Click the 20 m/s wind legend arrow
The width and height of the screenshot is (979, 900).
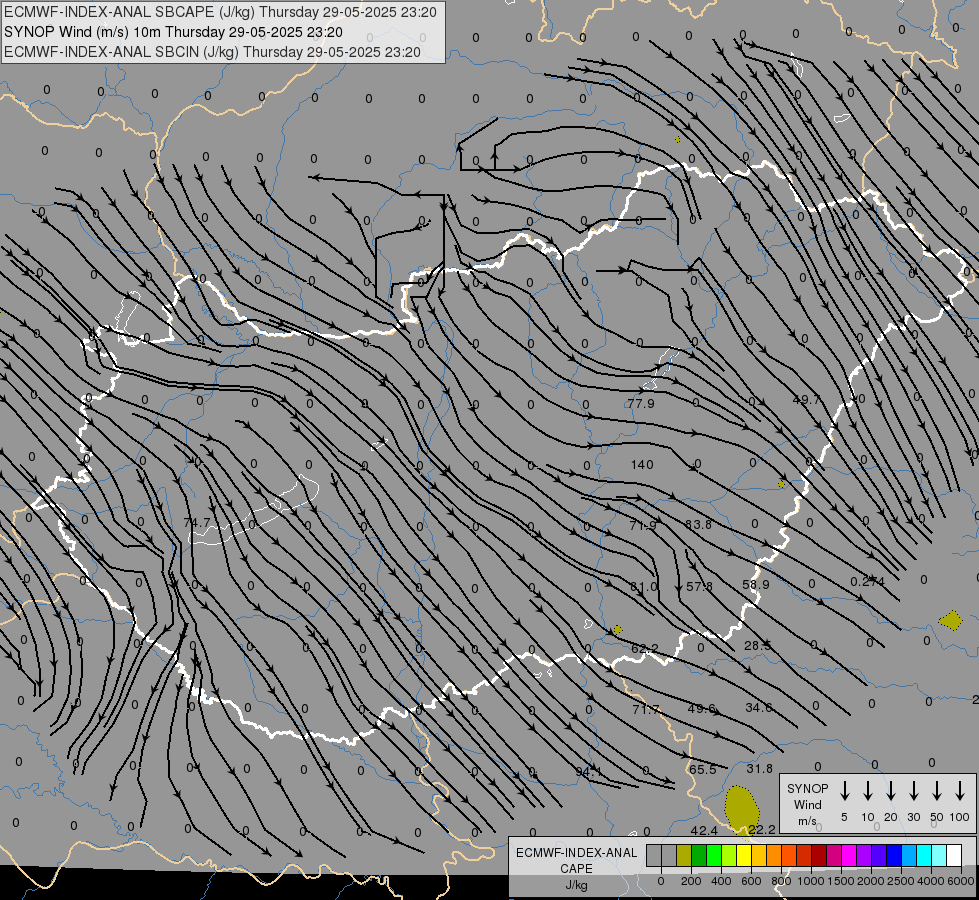click(891, 790)
